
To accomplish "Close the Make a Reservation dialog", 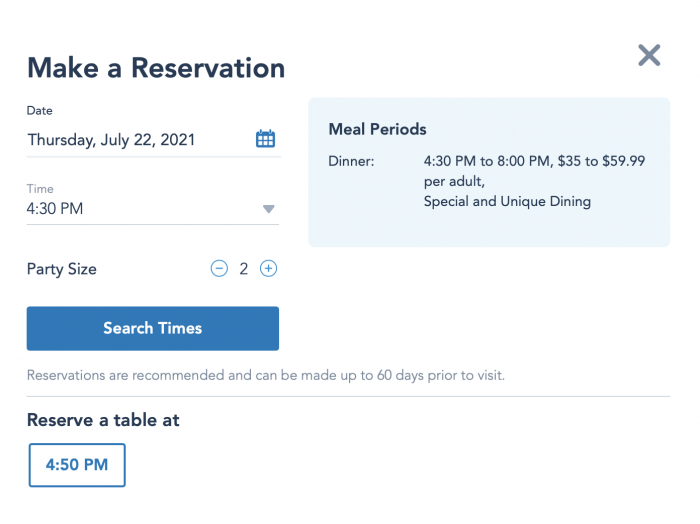I will [x=649, y=56].
